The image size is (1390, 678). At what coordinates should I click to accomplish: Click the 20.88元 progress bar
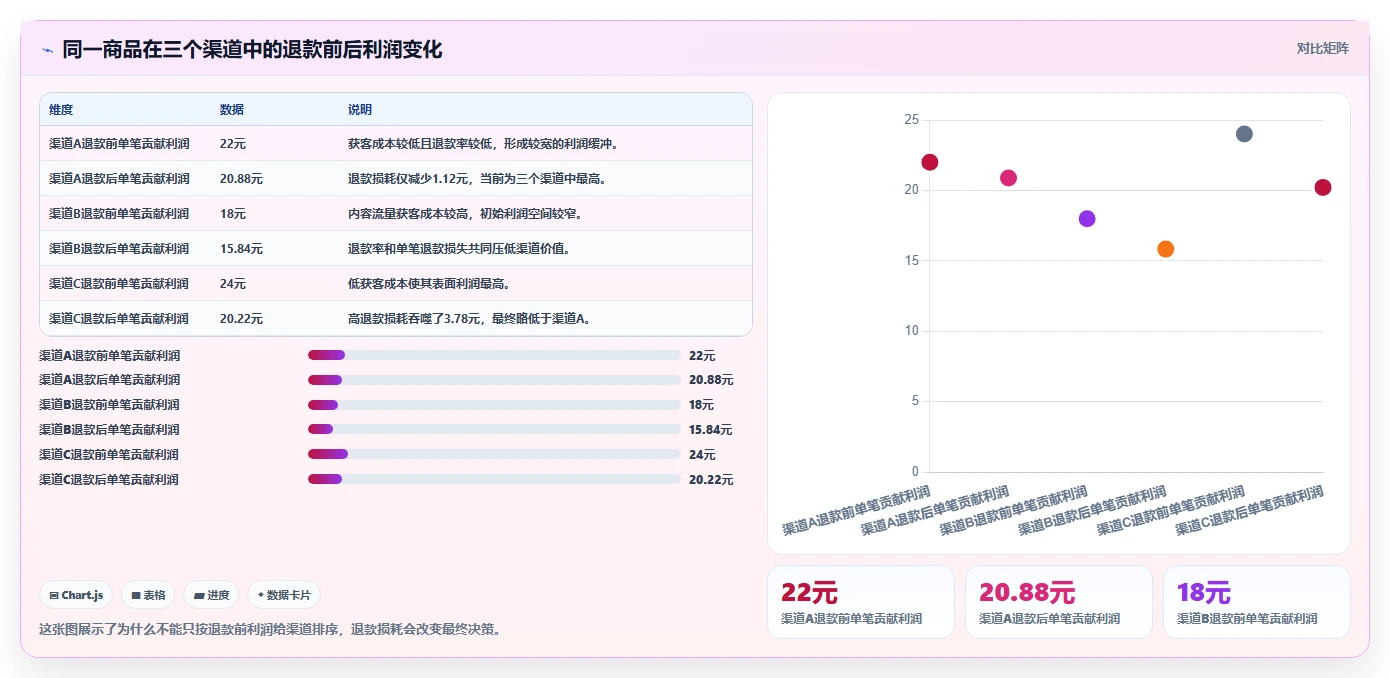click(x=494, y=380)
